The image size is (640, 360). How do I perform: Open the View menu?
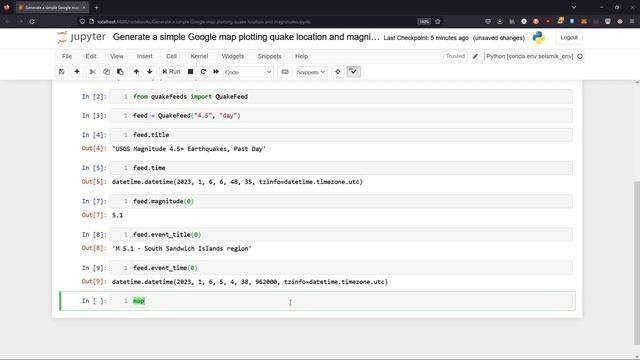[x=116, y=56]
